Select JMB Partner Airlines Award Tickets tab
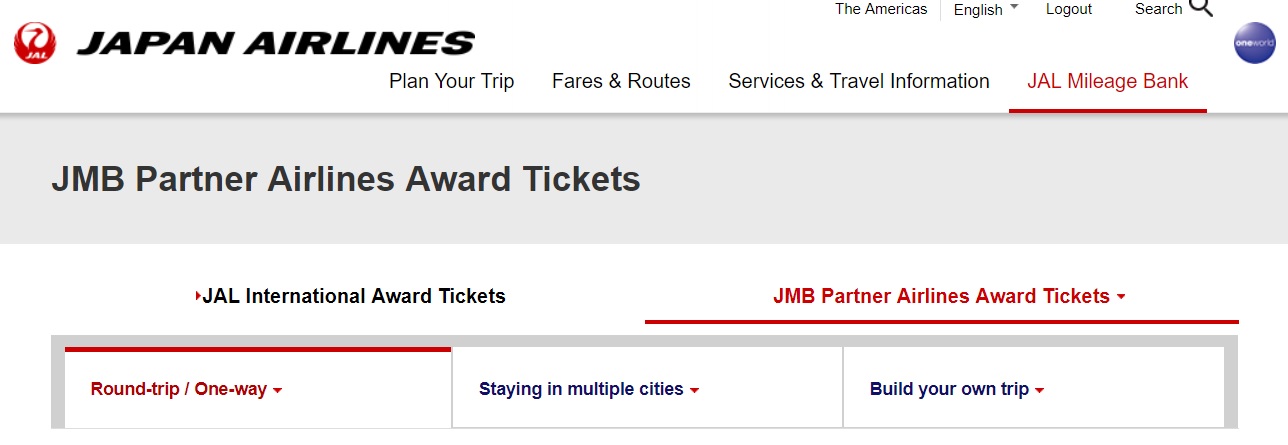The height and width of the screenshot is (445, 1288). click(940, 296)
